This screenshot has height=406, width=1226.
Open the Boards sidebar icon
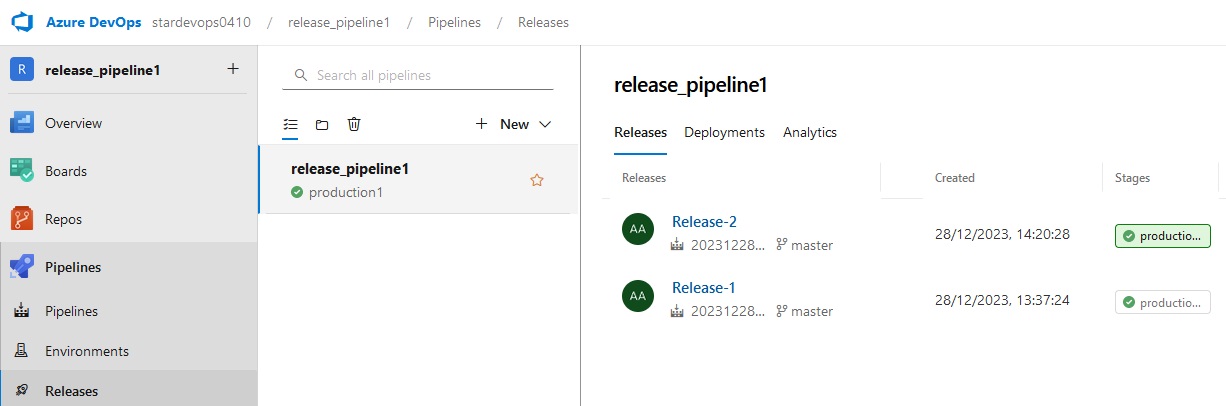(22, 171)
